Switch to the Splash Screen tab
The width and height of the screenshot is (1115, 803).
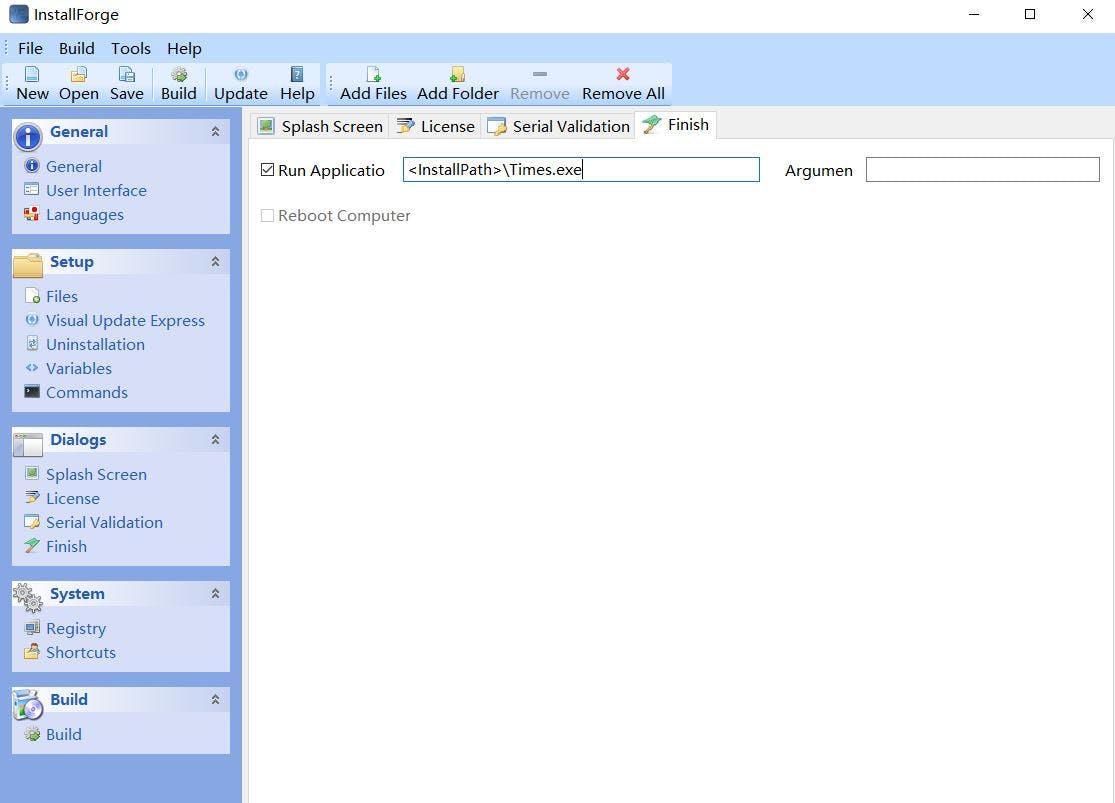click(320, 126)
